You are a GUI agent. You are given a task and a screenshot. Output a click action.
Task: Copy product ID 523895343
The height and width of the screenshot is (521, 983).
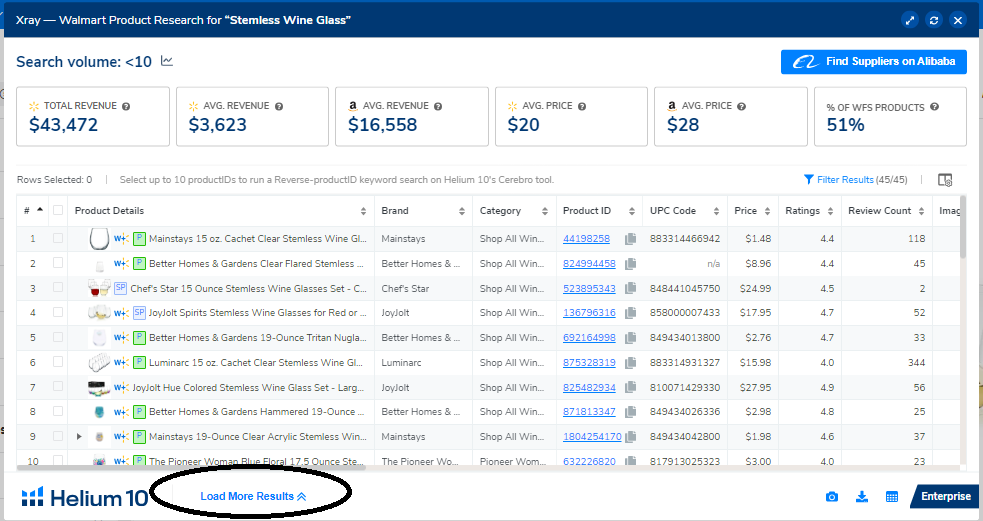pos(630,288)
